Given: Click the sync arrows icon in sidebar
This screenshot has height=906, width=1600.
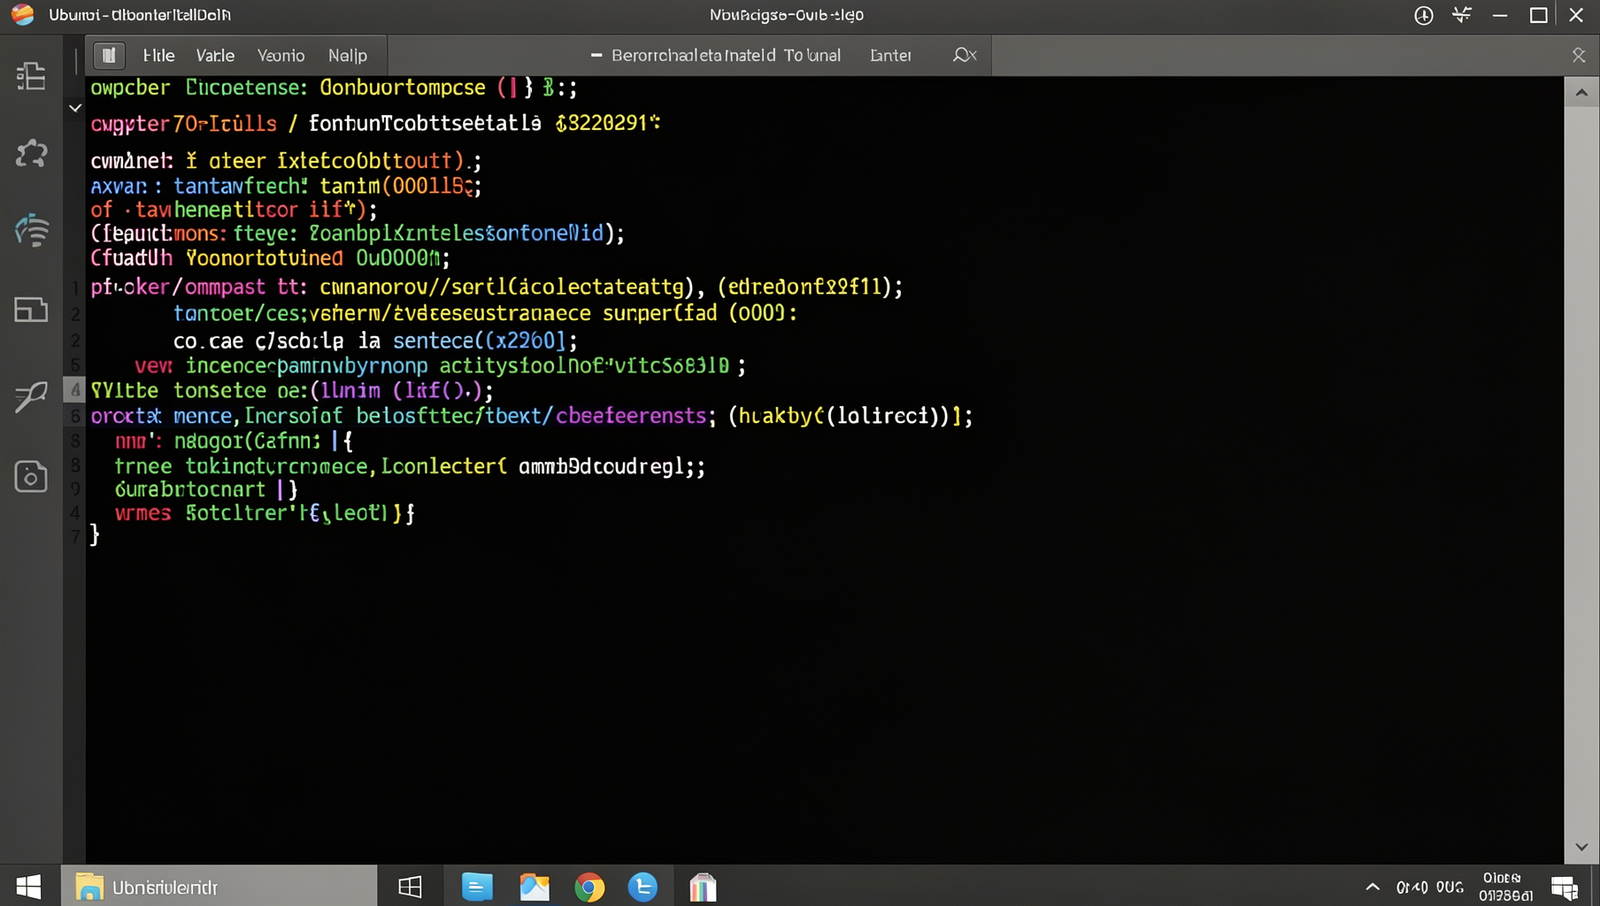Looking at the screenshot, I should pyautogui.click(x=31, y=153).
